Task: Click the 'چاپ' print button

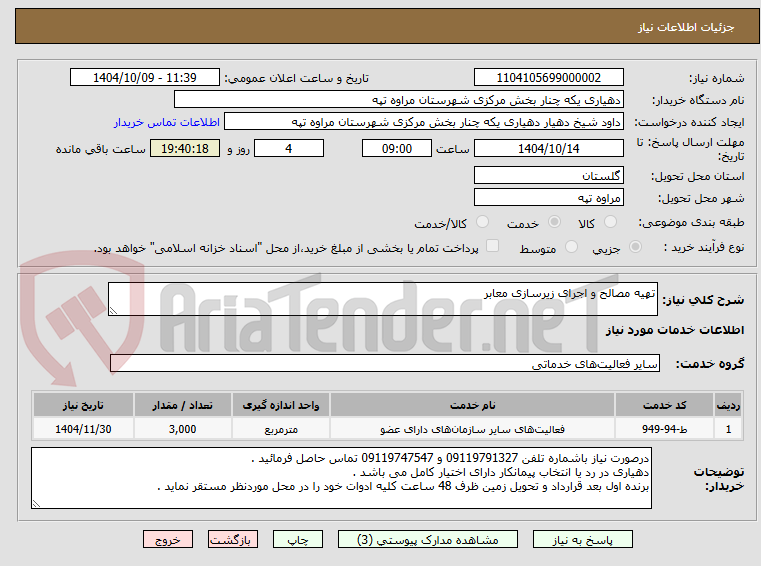Action: tap(298, 539)
